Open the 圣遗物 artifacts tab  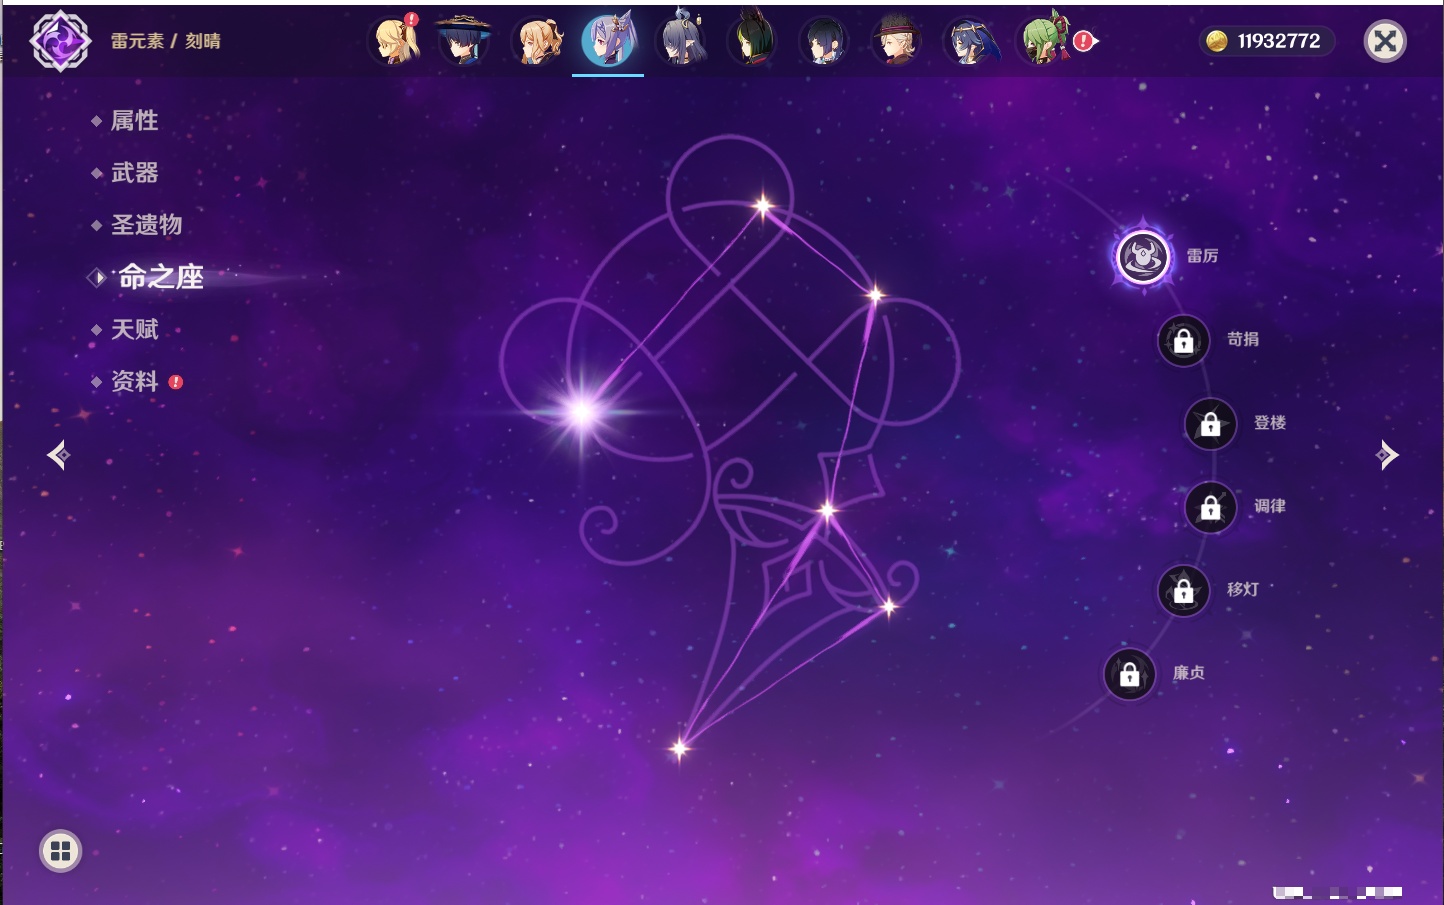click(x=146, y=225)
